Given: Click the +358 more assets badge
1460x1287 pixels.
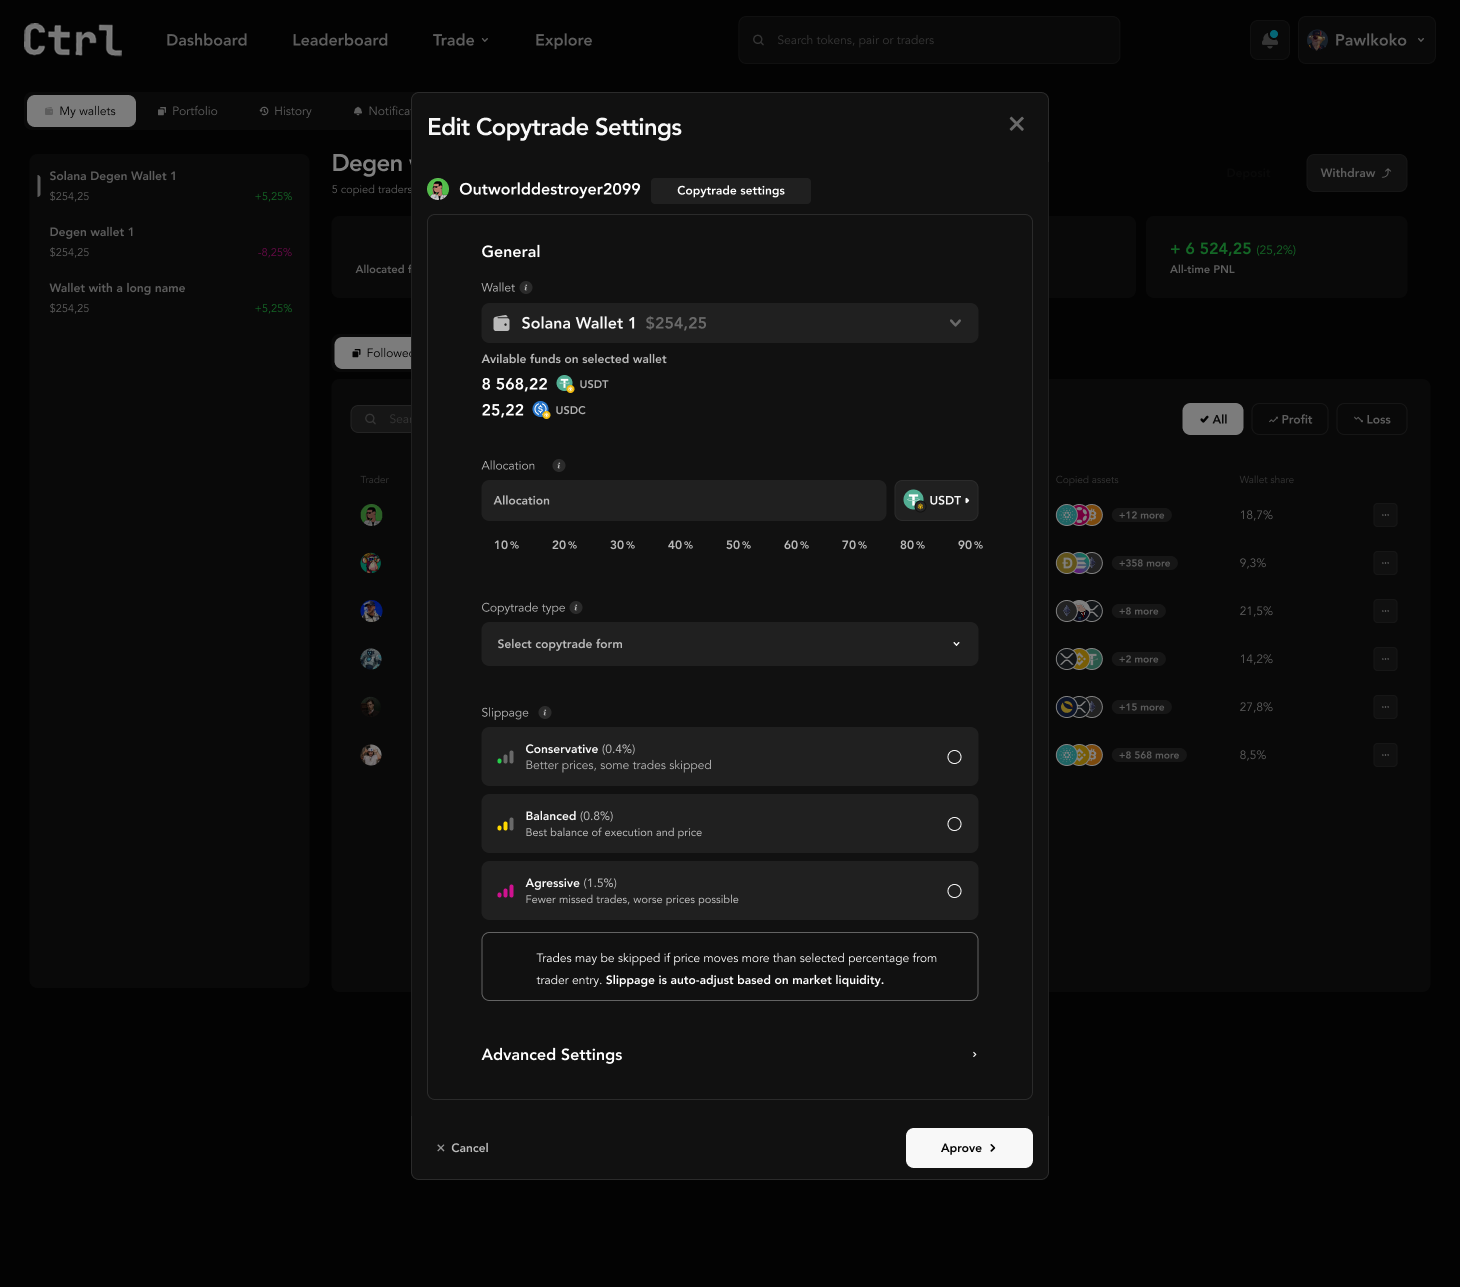Looking at the screenshot, I should click(x=1145, y=563).
